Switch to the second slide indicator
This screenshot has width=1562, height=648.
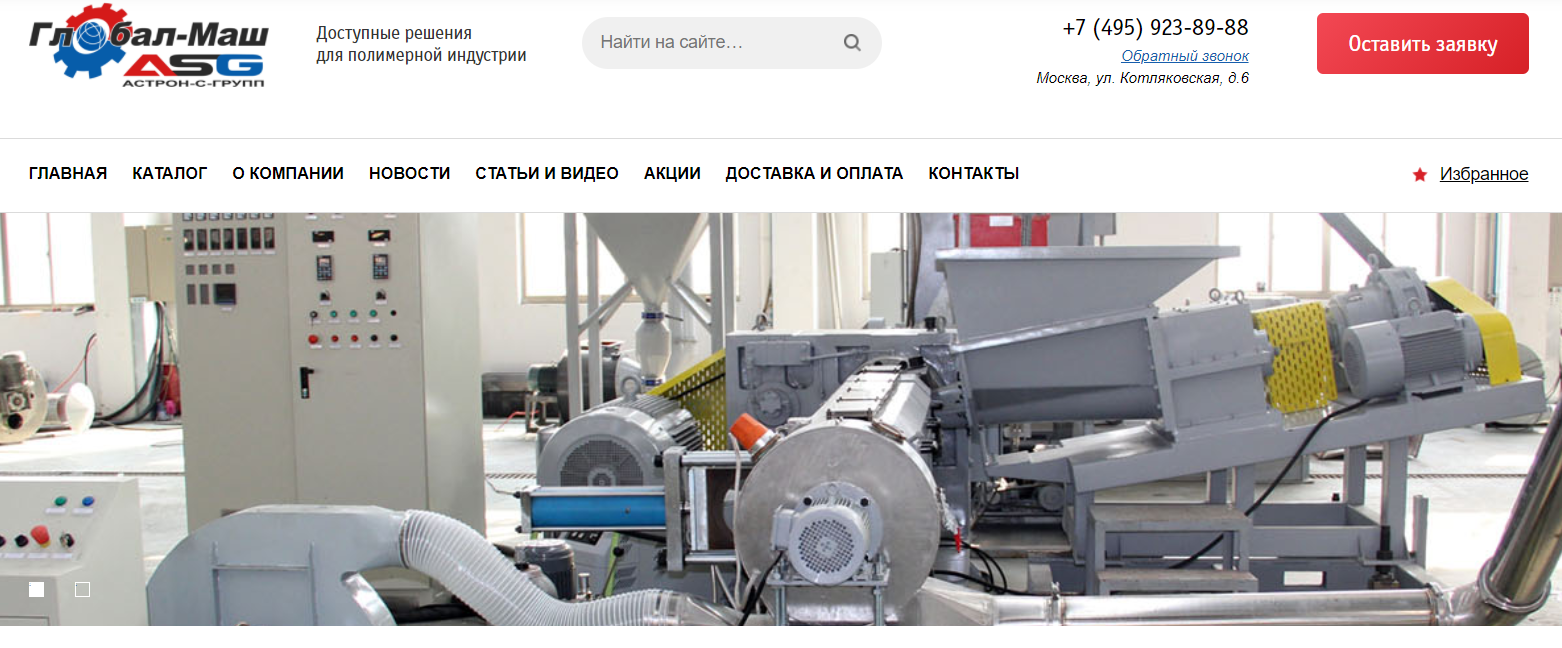click(83, 589)
